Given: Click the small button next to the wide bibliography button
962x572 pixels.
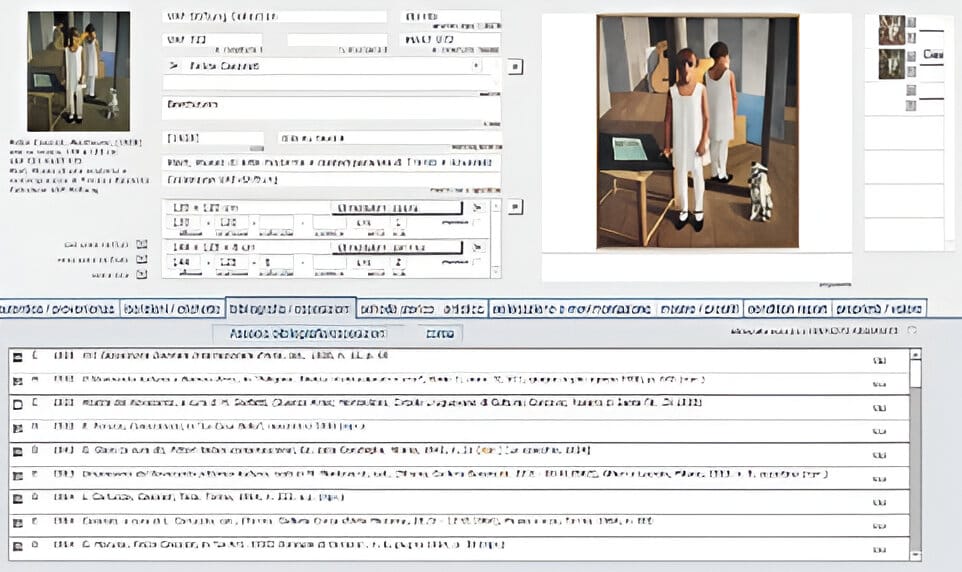Looking at the screenshot, I should coord(440,333).
